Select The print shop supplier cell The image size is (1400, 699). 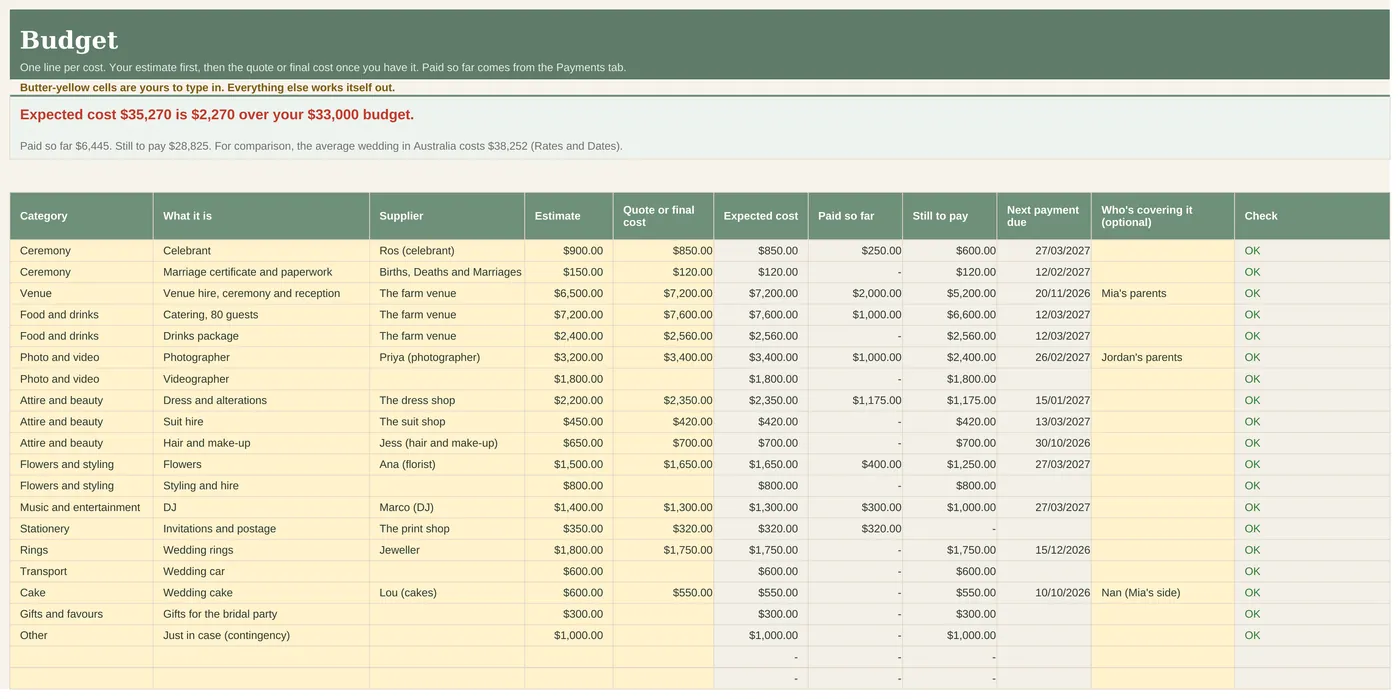click(x=447, y=529)
